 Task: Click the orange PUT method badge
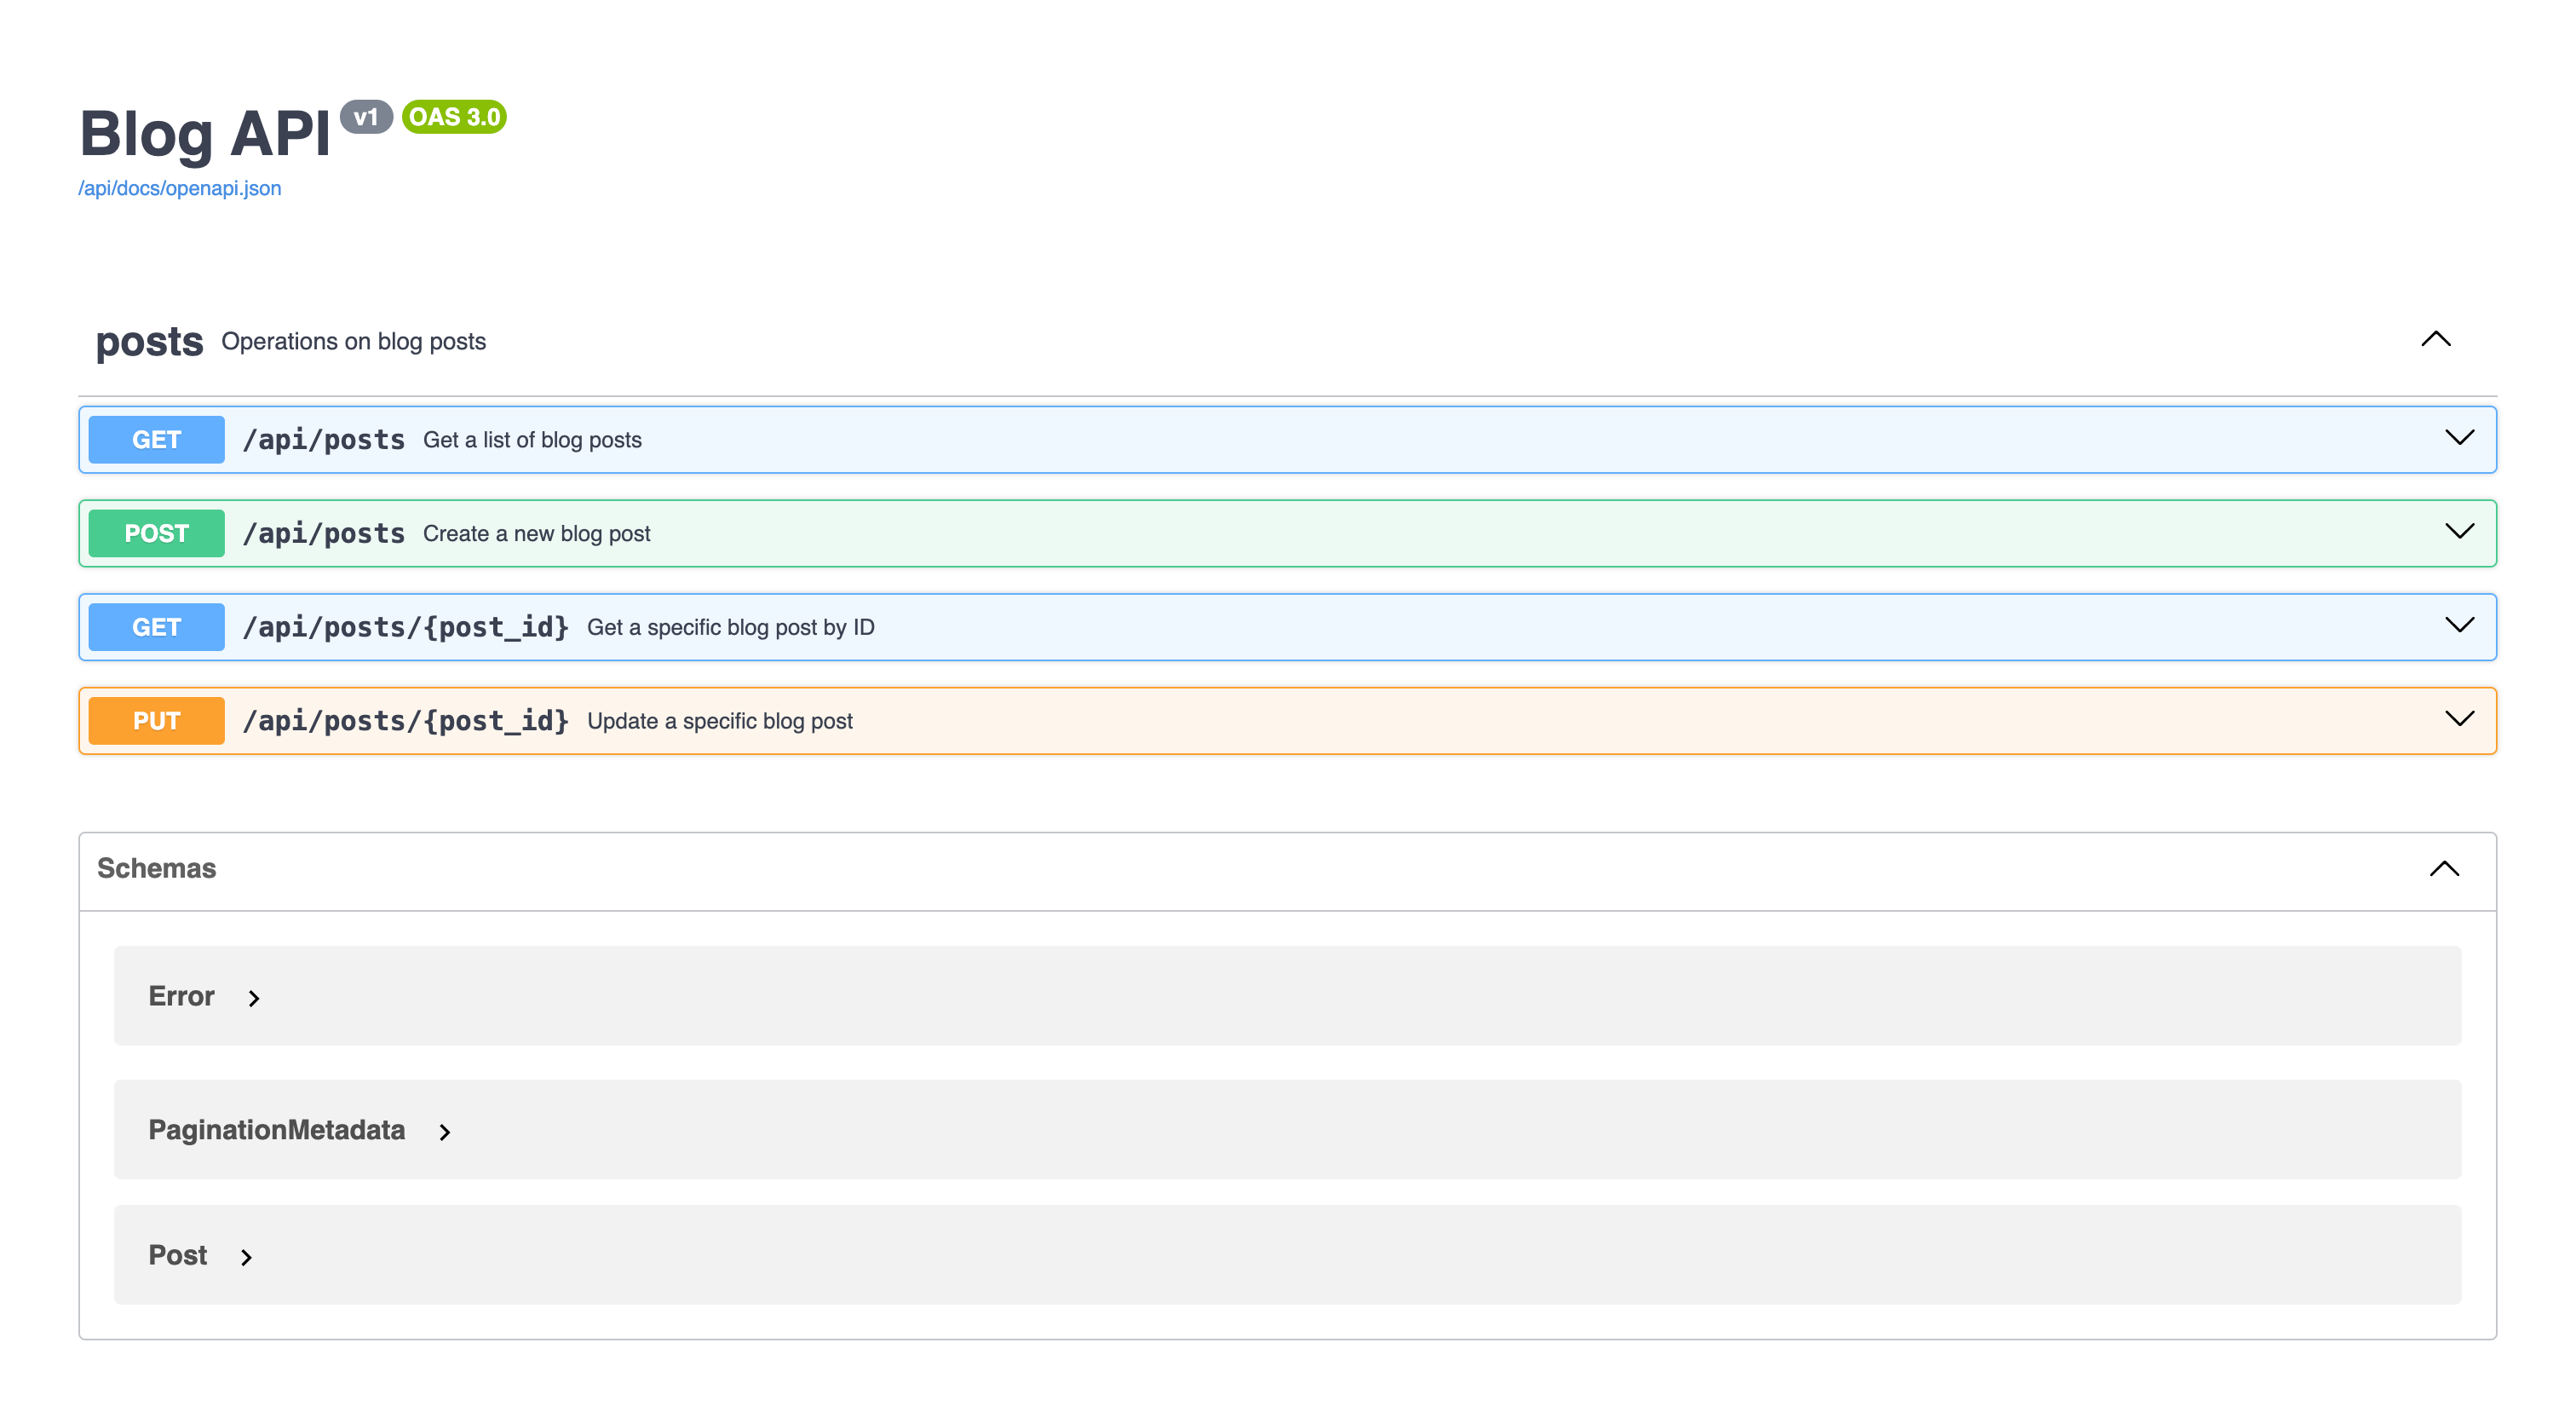[156, 721]
